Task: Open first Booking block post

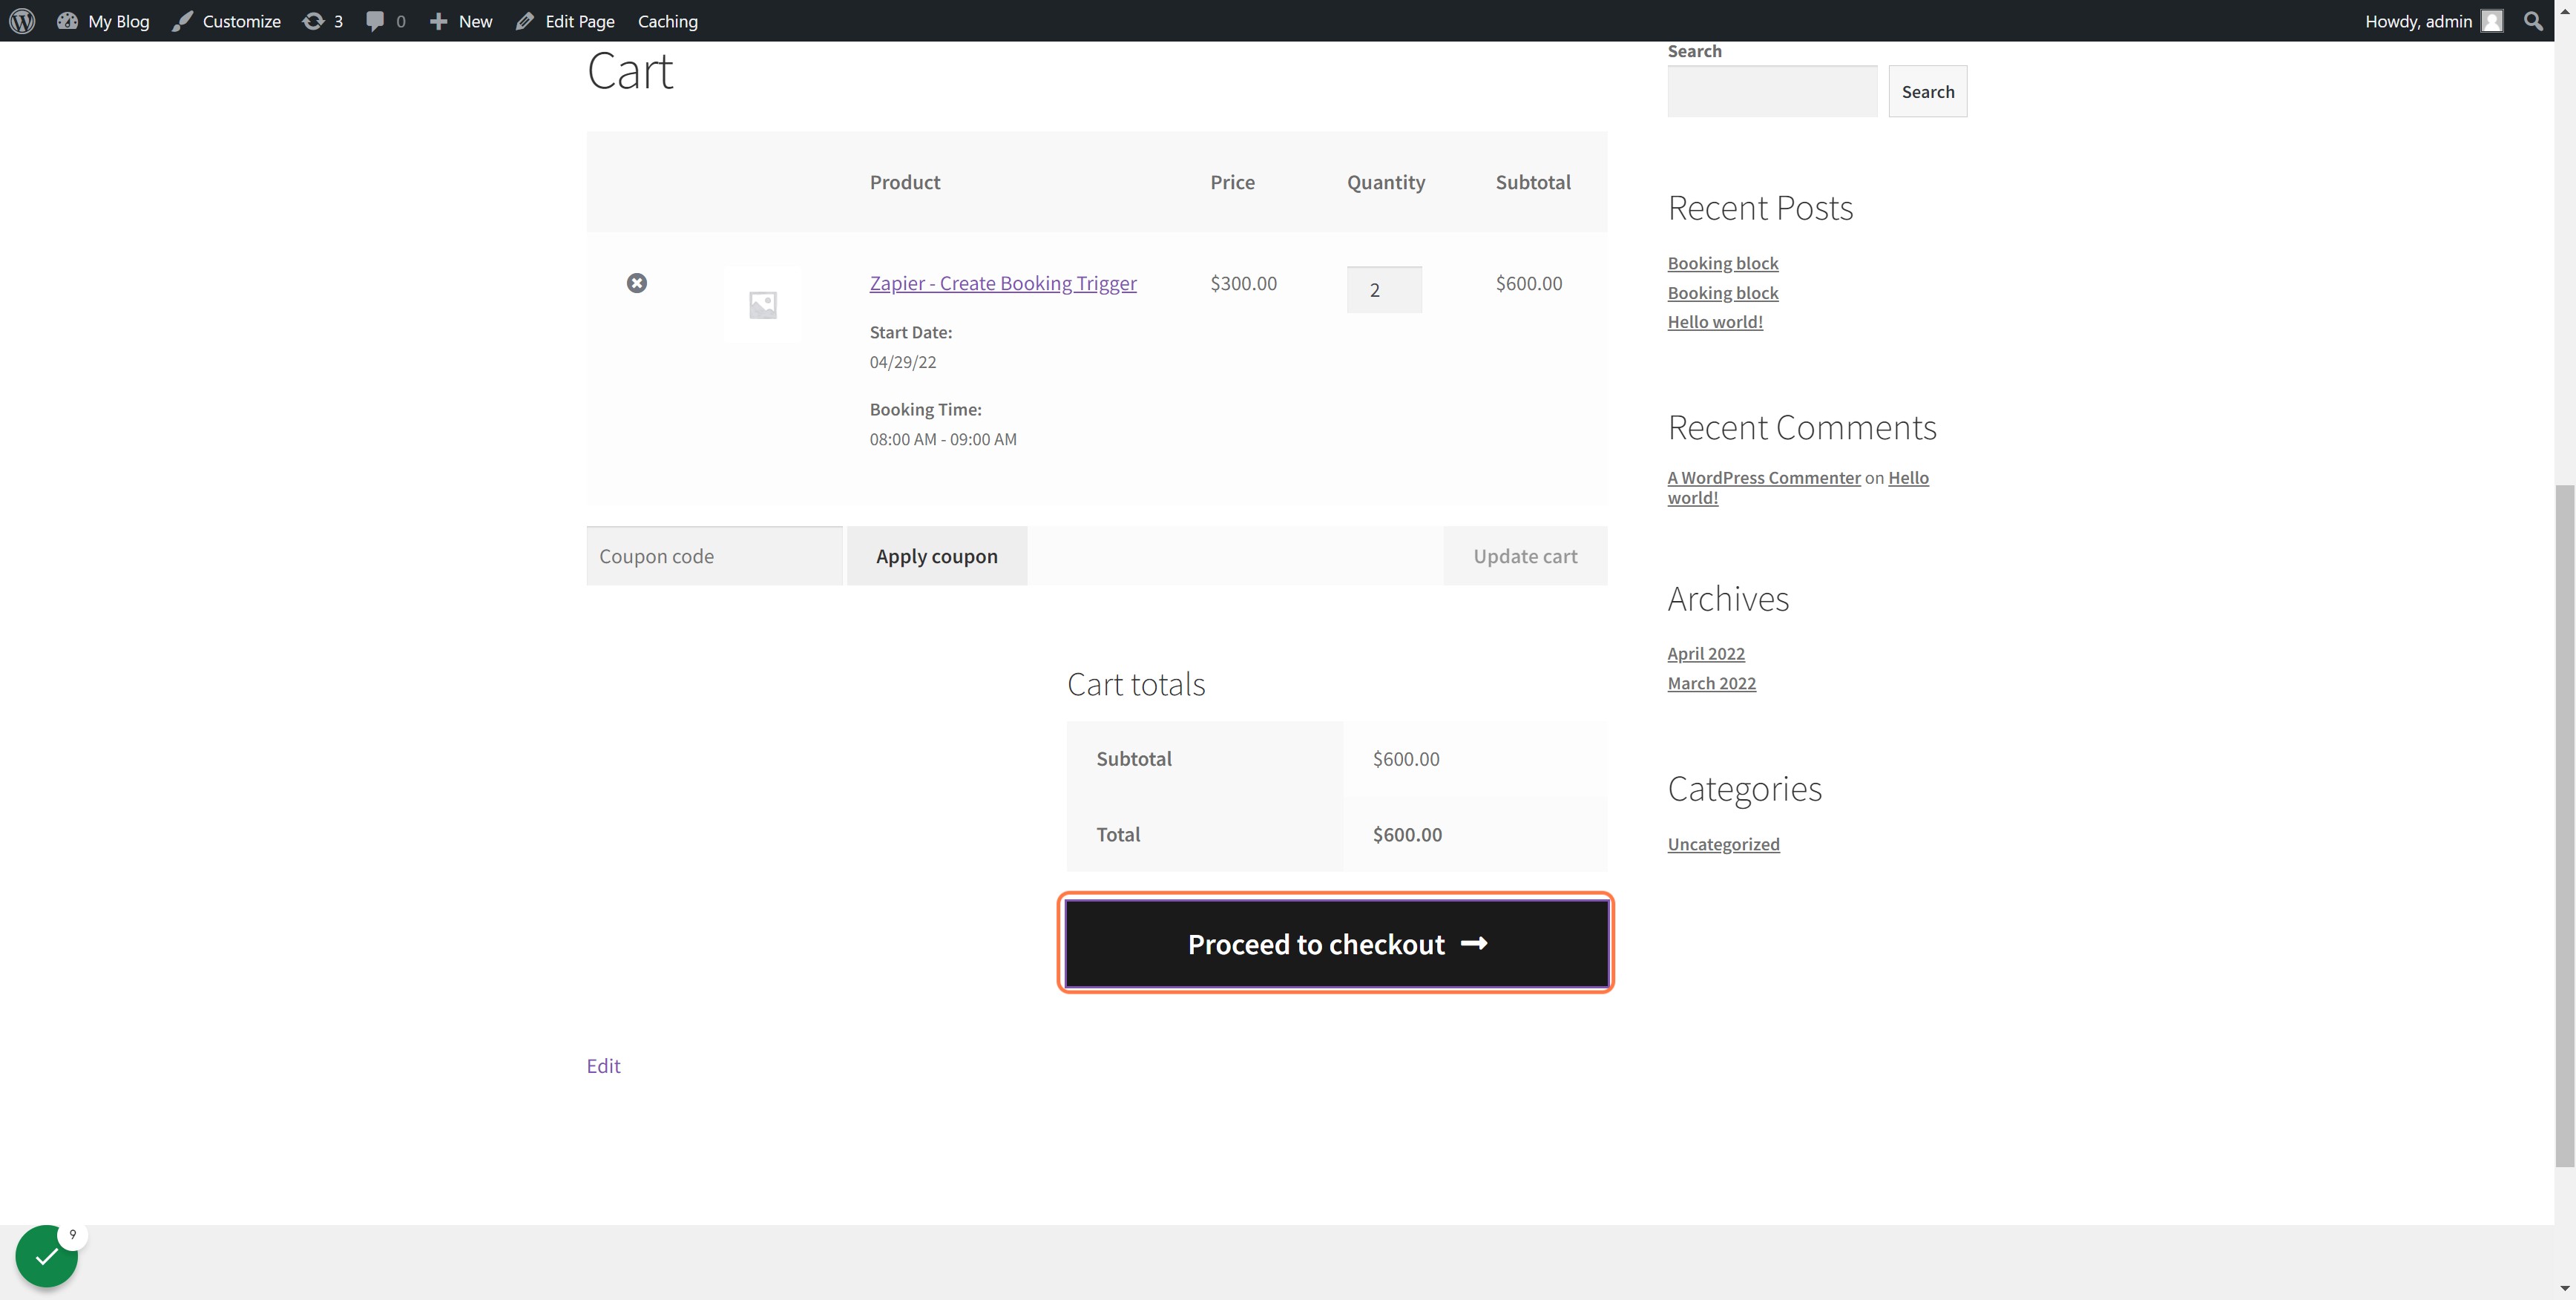Action: (1722, 263)
